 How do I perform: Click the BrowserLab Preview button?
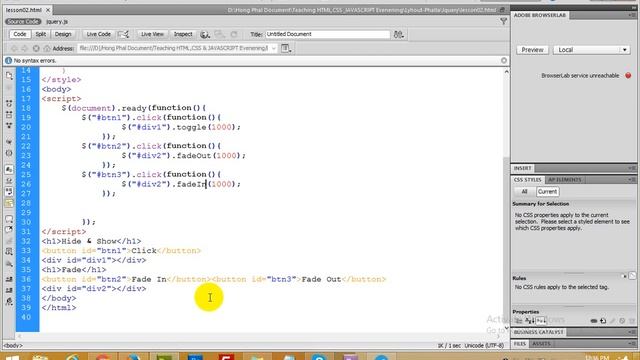(x=532, y=50)
